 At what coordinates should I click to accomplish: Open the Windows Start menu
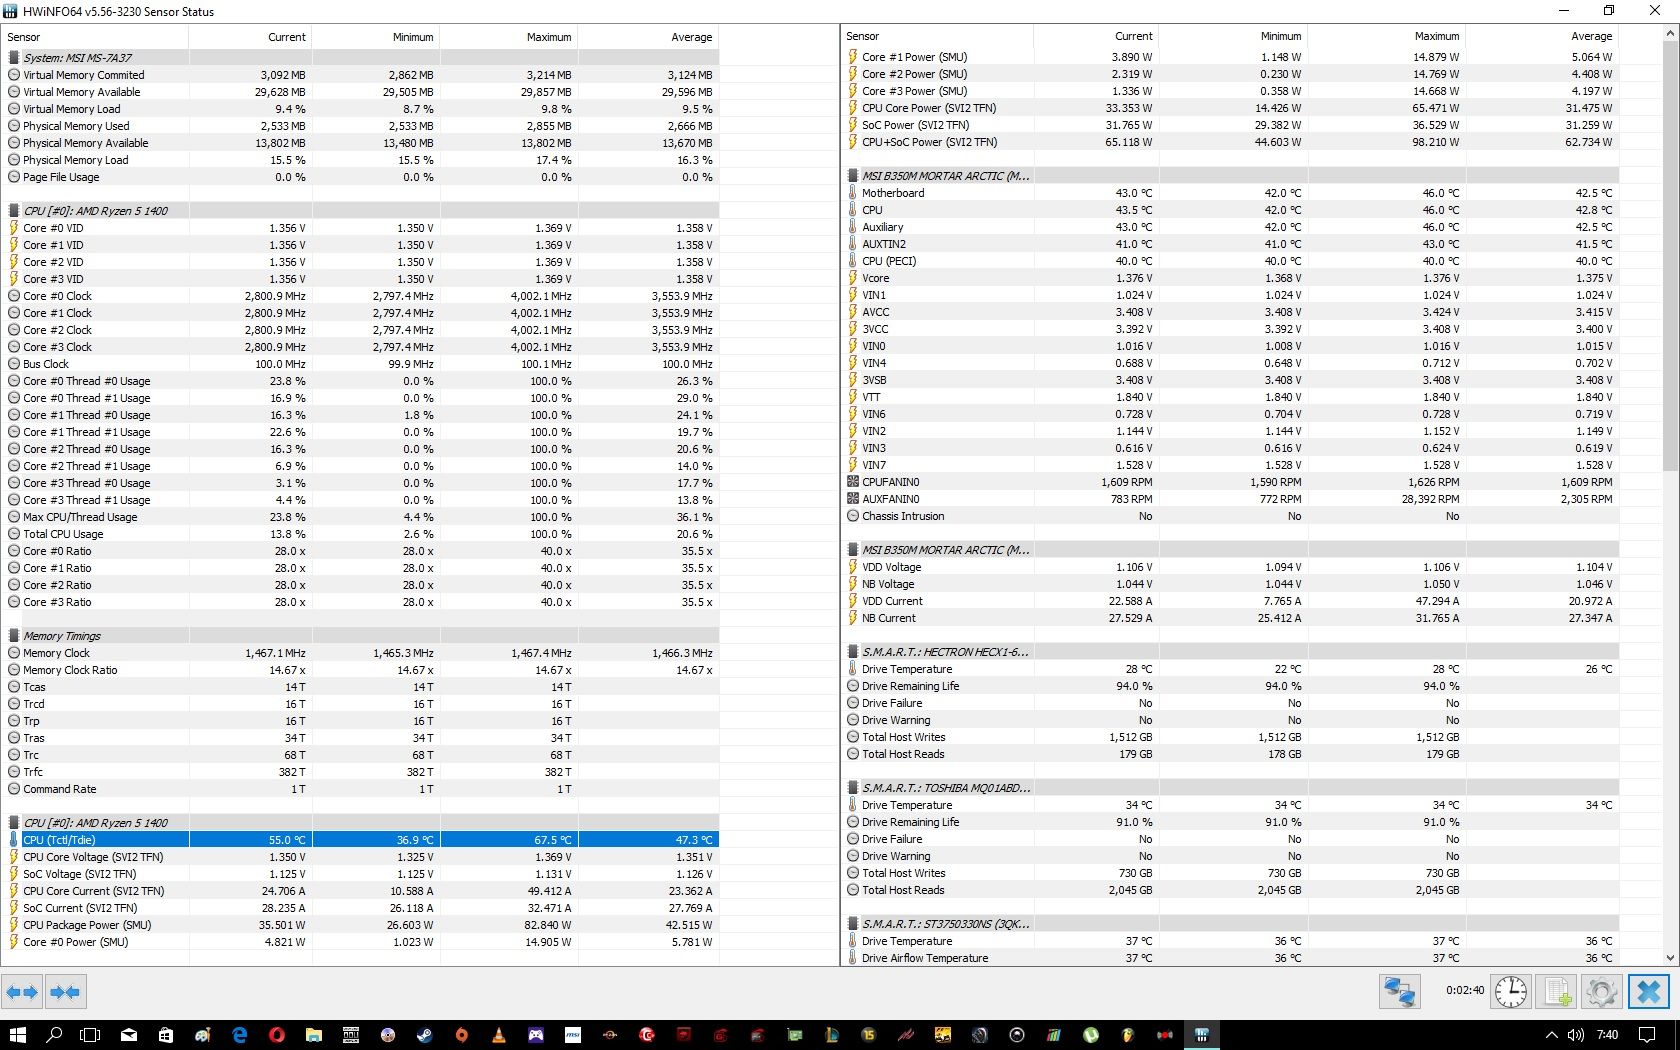coord(17,1035)
